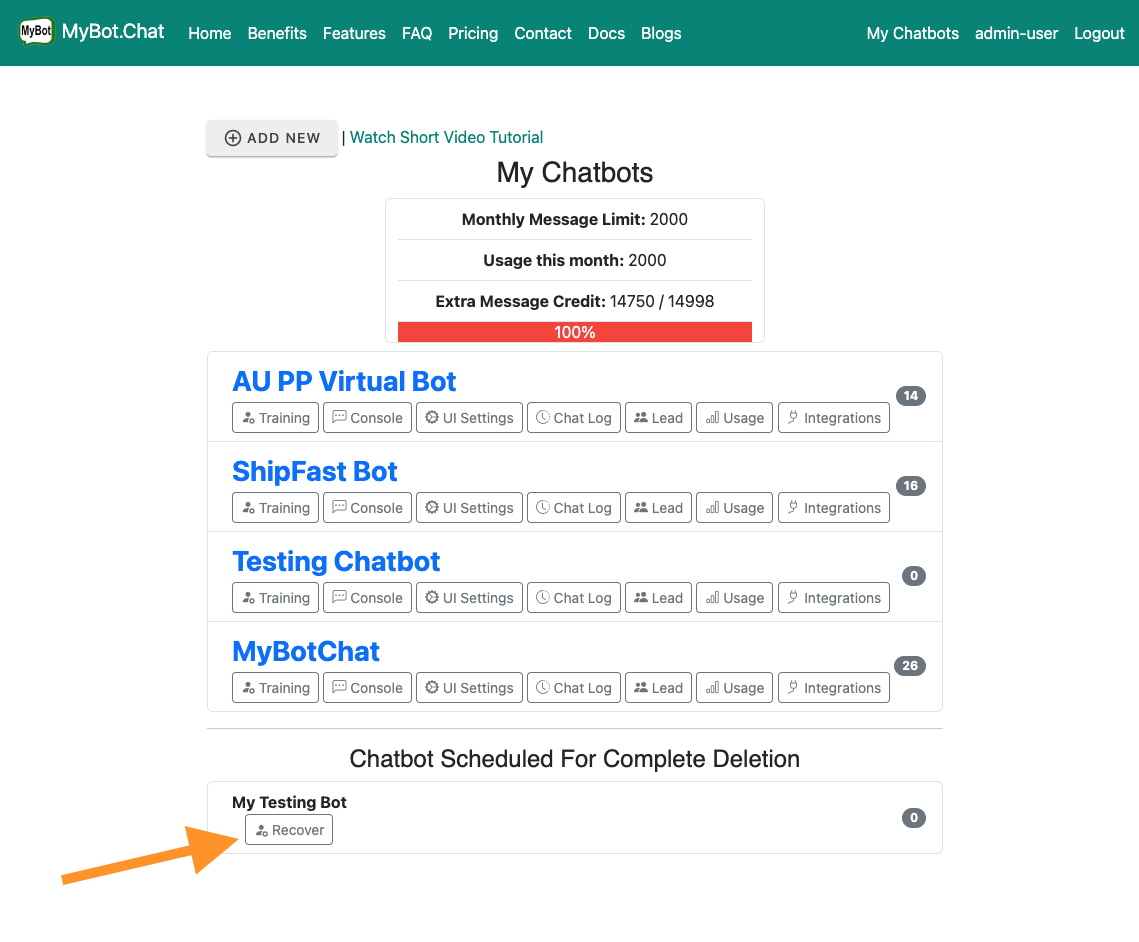The height and width of the screenshot is (942, 1139).
Task: Open the Pricing menu item
Action: click(x=473, y=33)
